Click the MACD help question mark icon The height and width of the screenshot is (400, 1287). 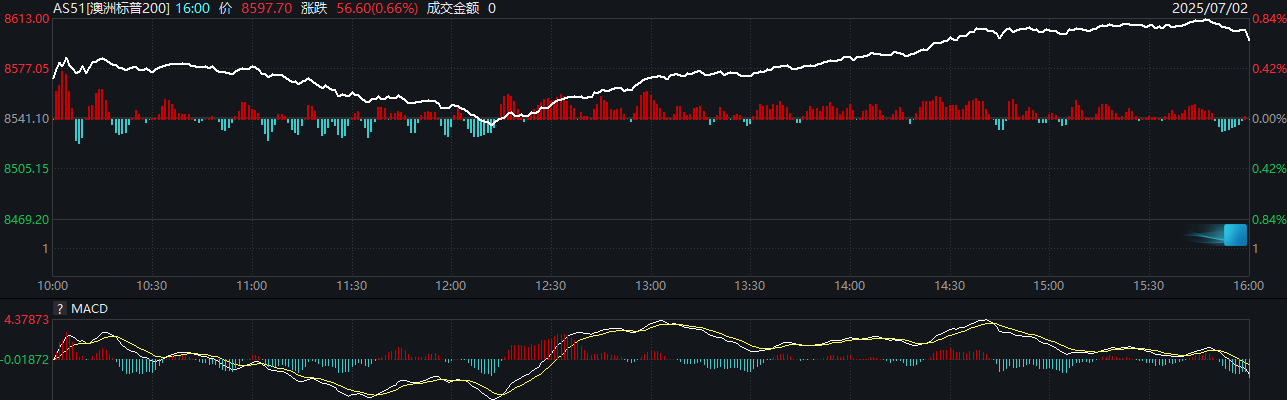[x=60, y=309]
